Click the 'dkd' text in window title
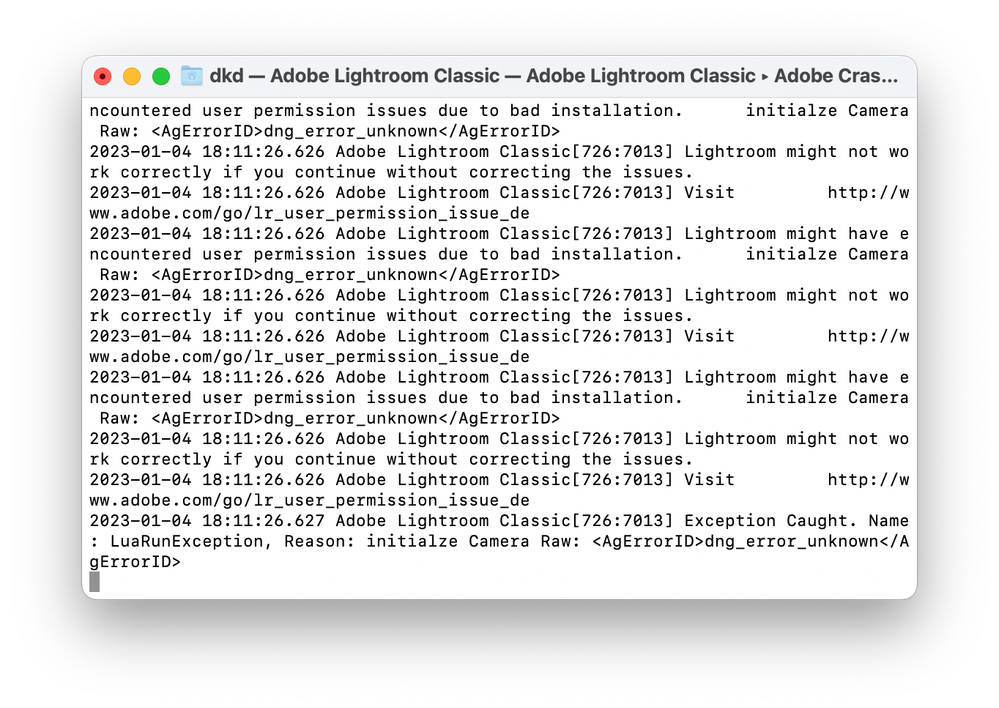Screen dimensions: 999x708 [227, 76]
